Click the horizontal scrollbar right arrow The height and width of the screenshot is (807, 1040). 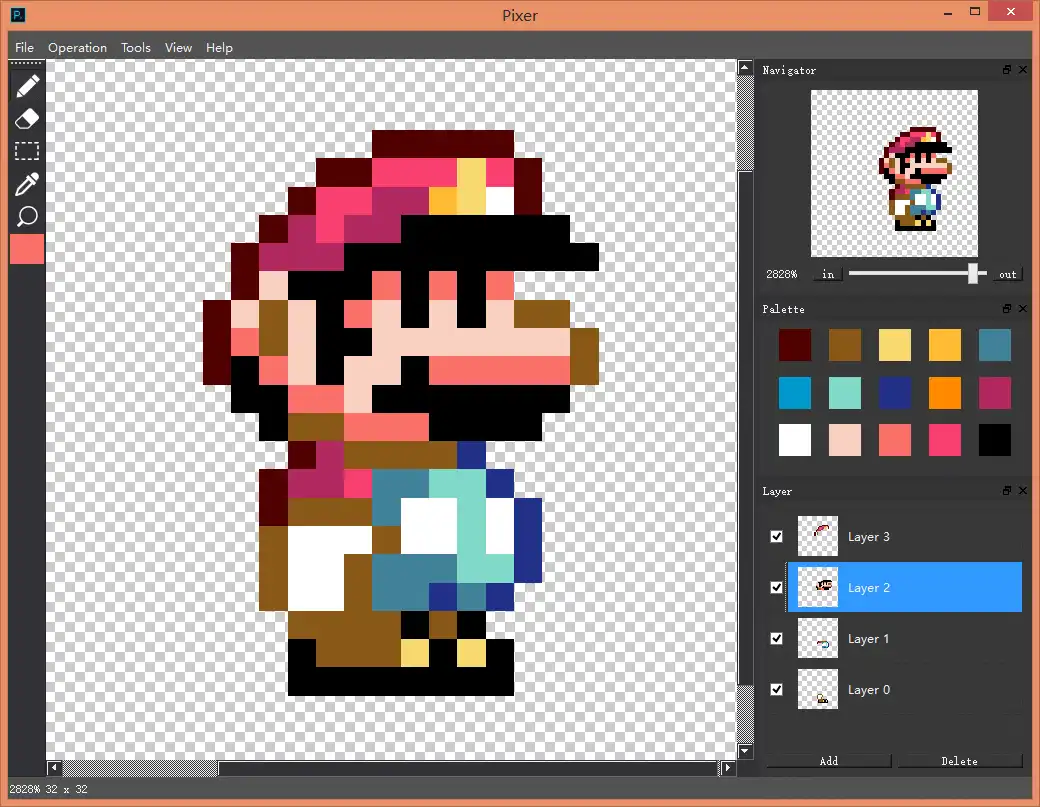pyautogui.click(x=728, y=768)
